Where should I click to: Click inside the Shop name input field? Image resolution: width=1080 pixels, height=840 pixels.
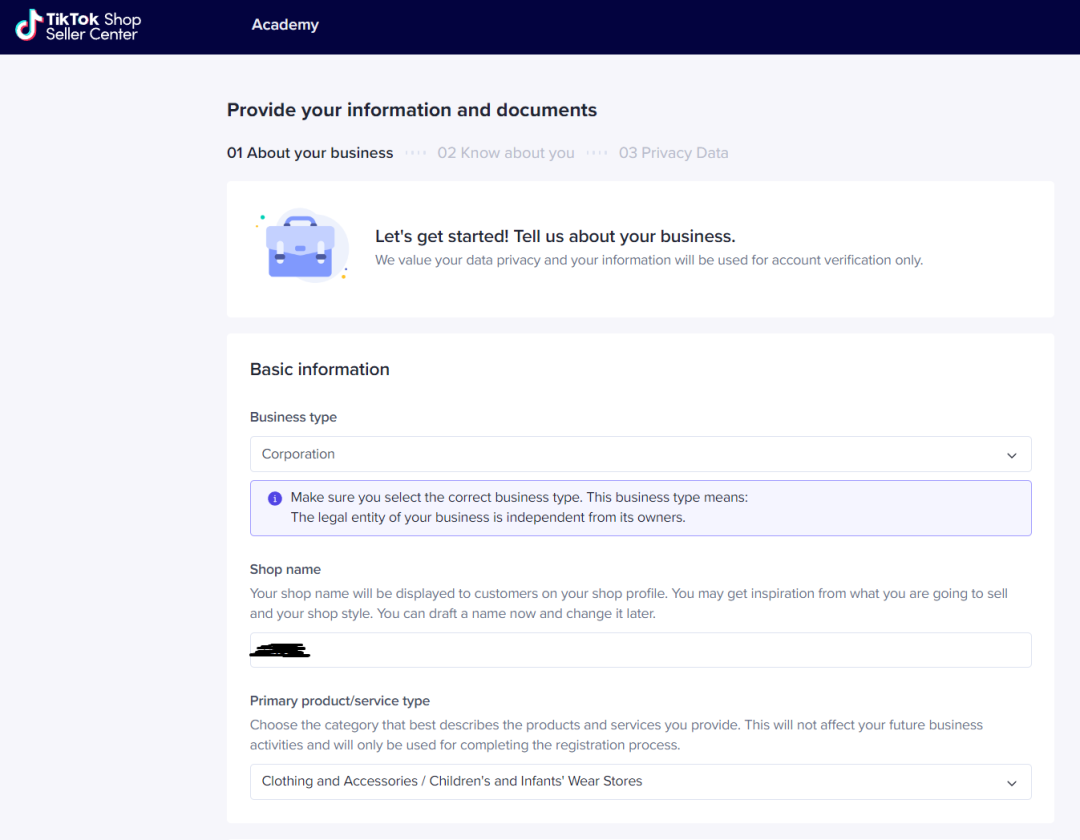pos(660,650)
